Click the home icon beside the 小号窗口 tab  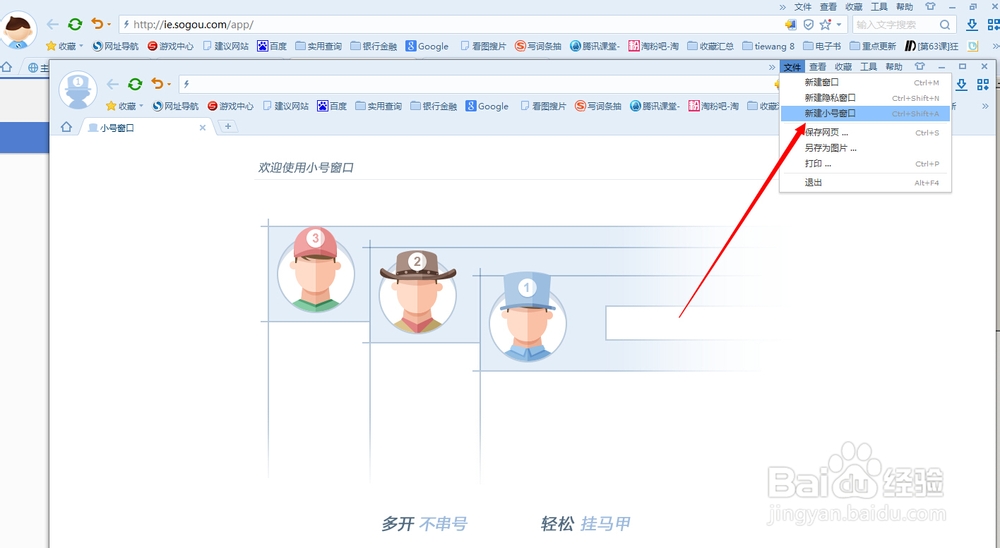coord(66,127)
